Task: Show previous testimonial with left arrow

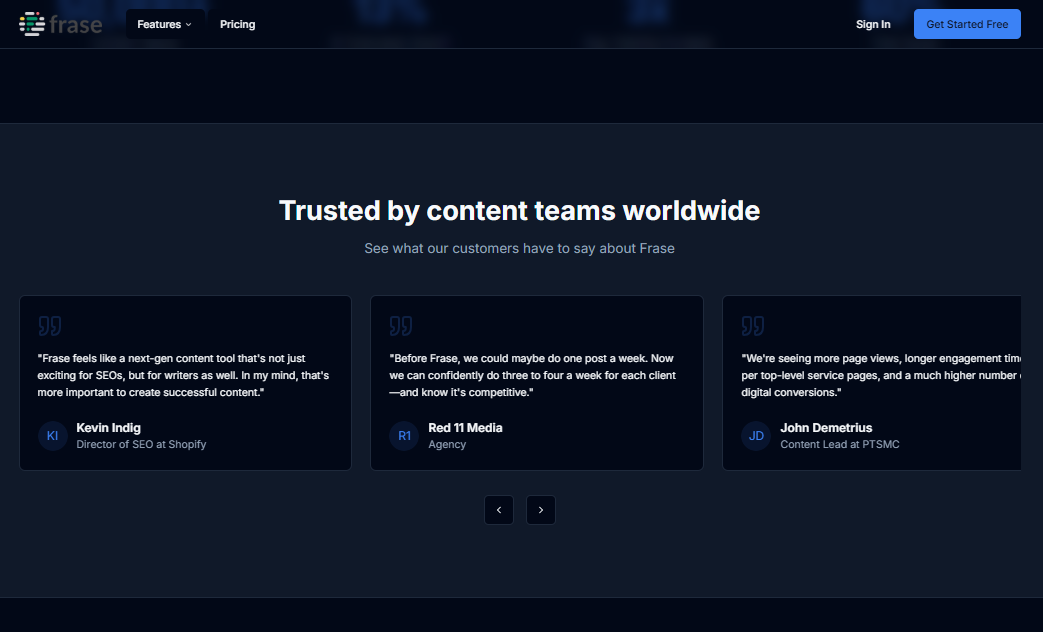Action: click(499, 510)
